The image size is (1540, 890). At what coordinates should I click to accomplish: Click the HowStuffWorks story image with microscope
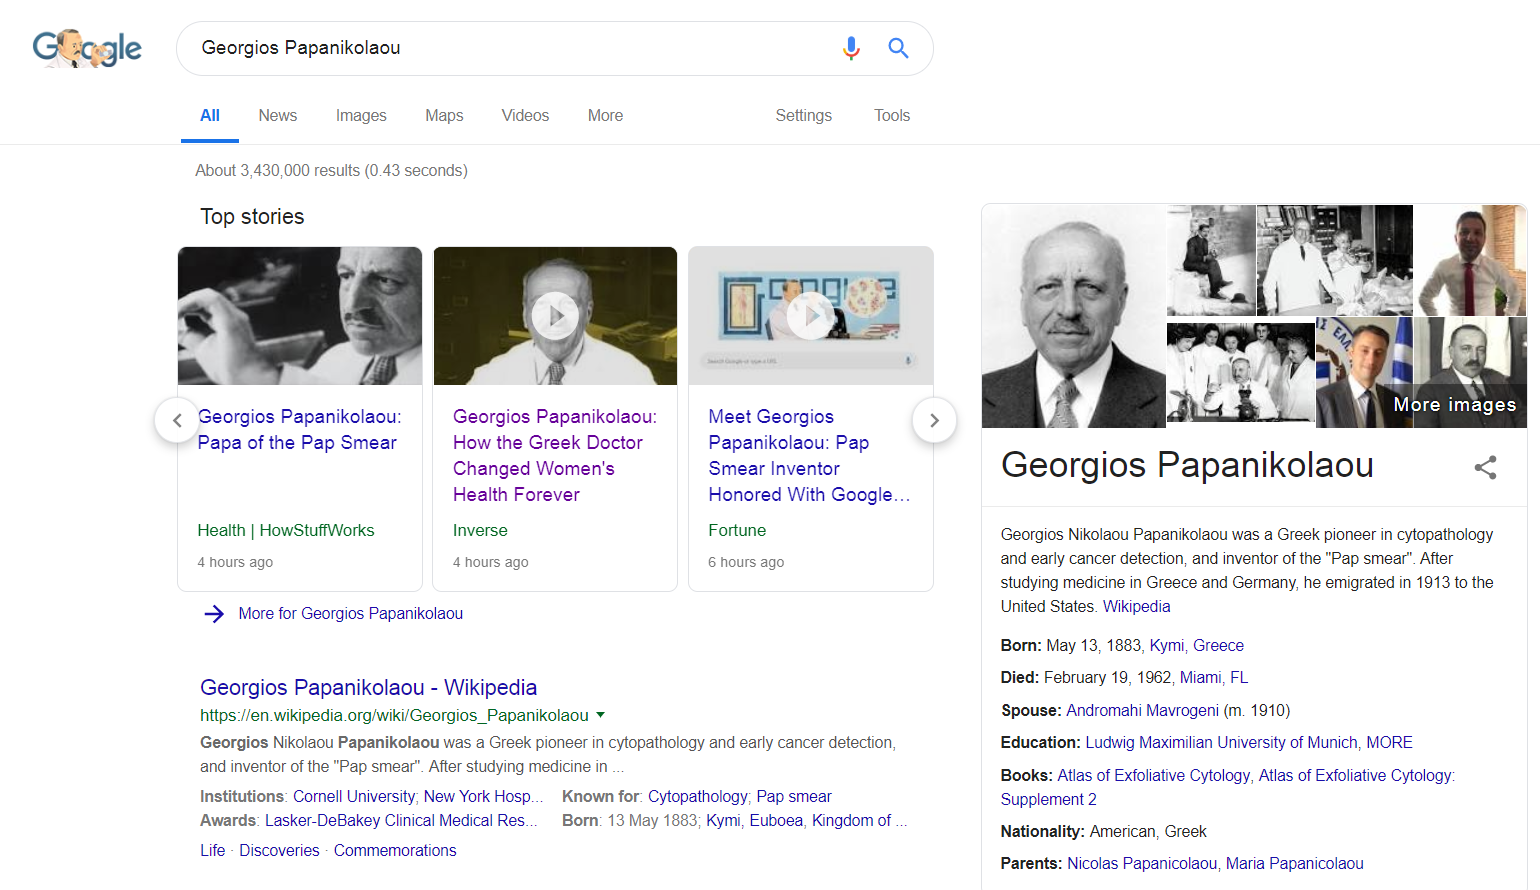pyautogui.click(x=300, y=316)
